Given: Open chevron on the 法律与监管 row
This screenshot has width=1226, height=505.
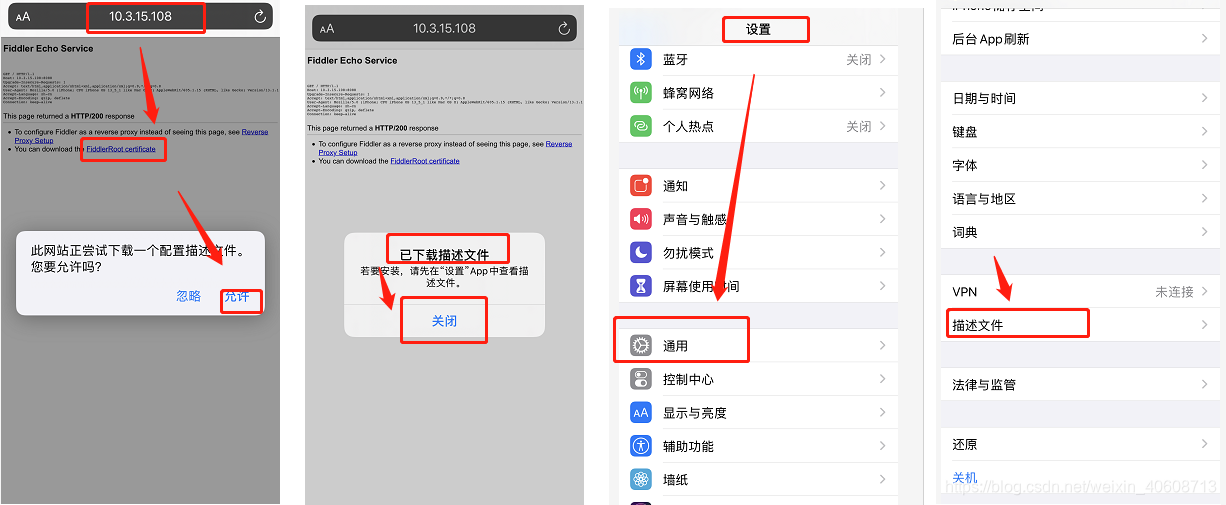Looking at the screenshot, I should tap(1204, 385).
